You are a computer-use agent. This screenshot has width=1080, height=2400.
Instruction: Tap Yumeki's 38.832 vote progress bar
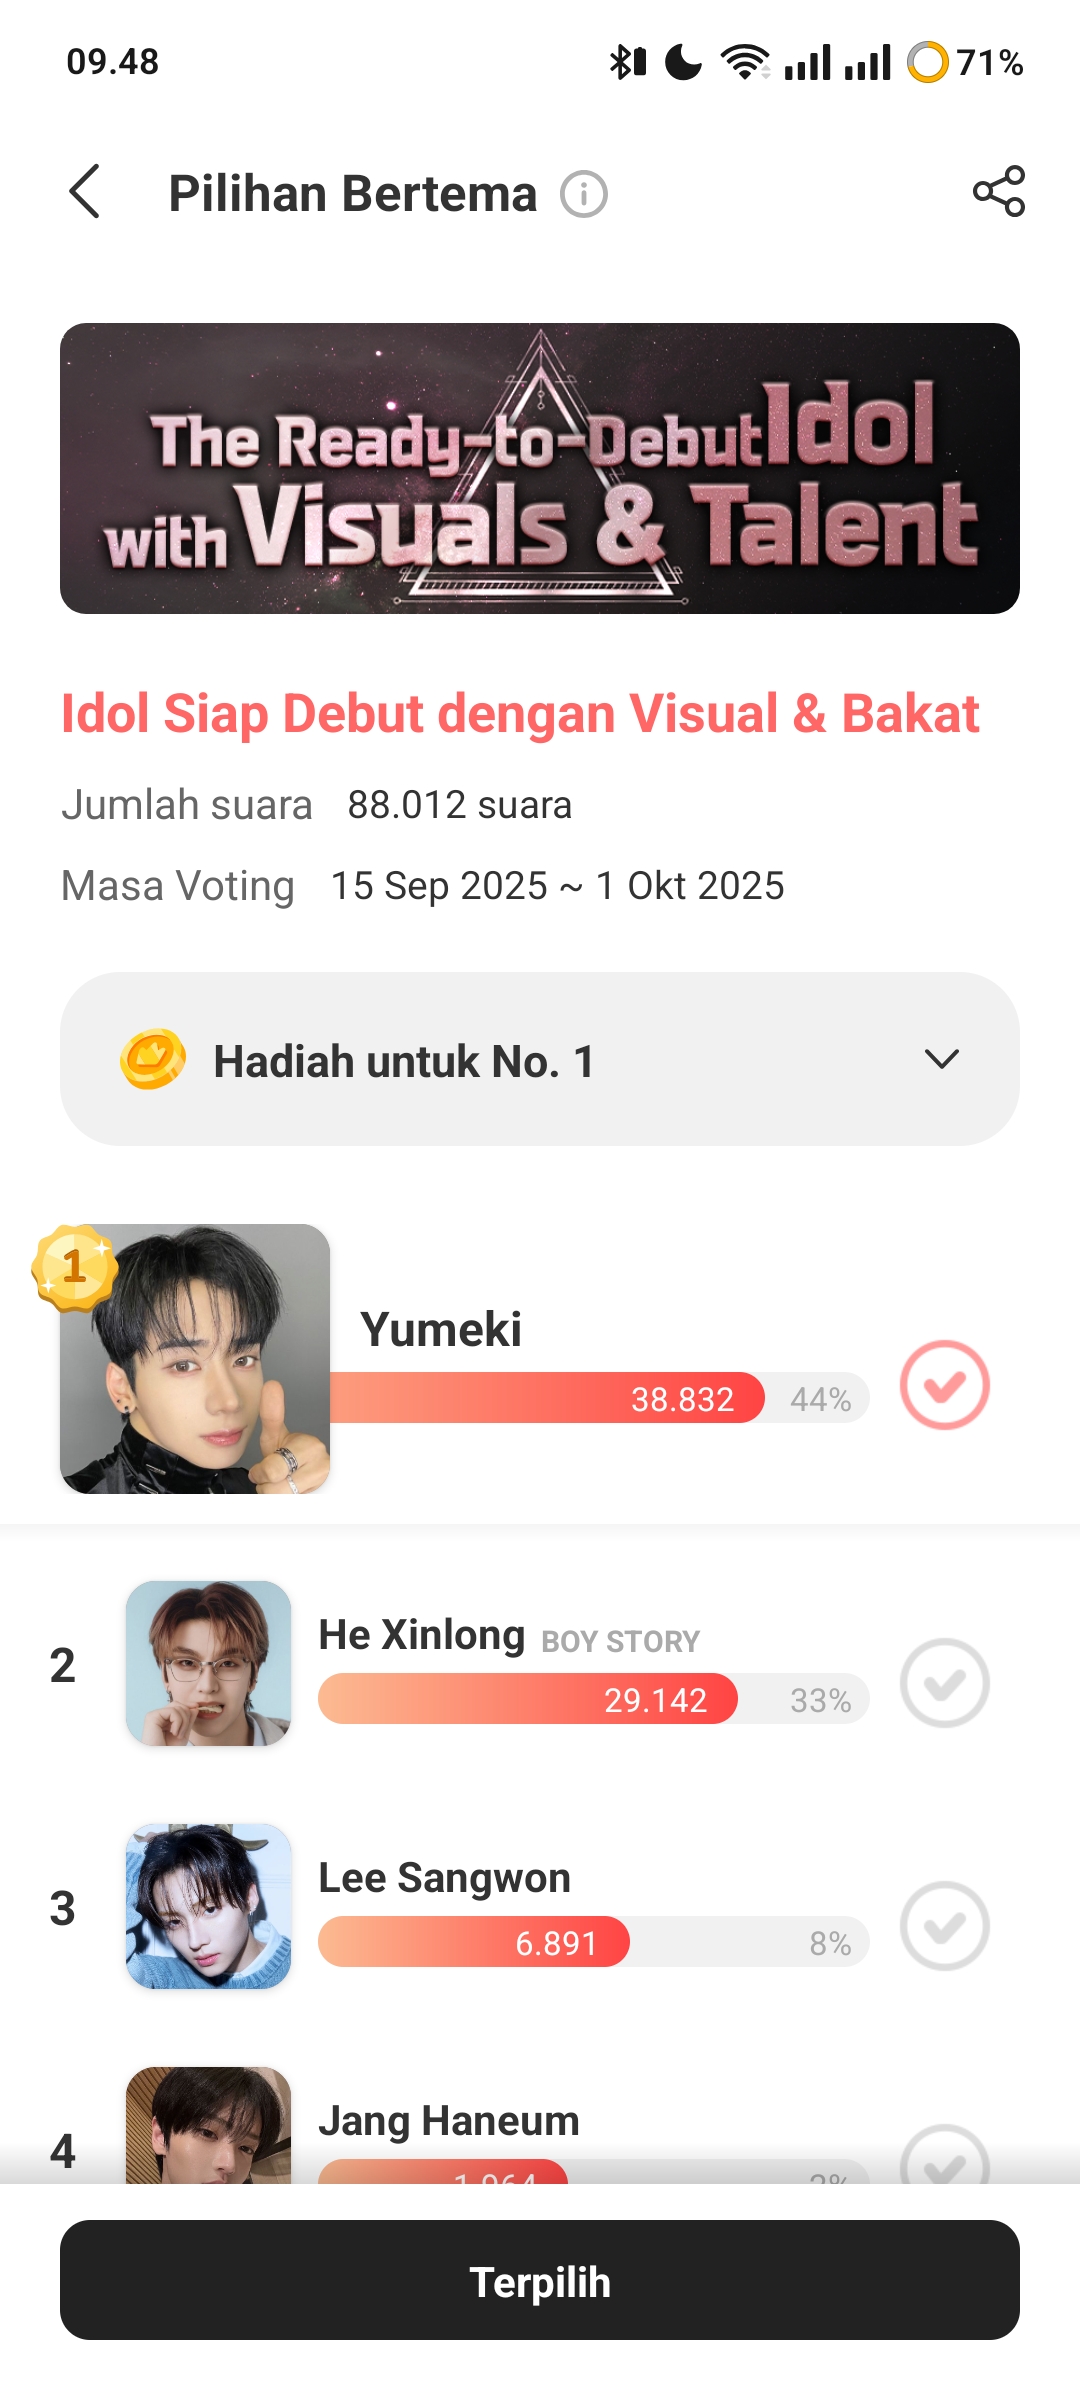point(546,1398)
